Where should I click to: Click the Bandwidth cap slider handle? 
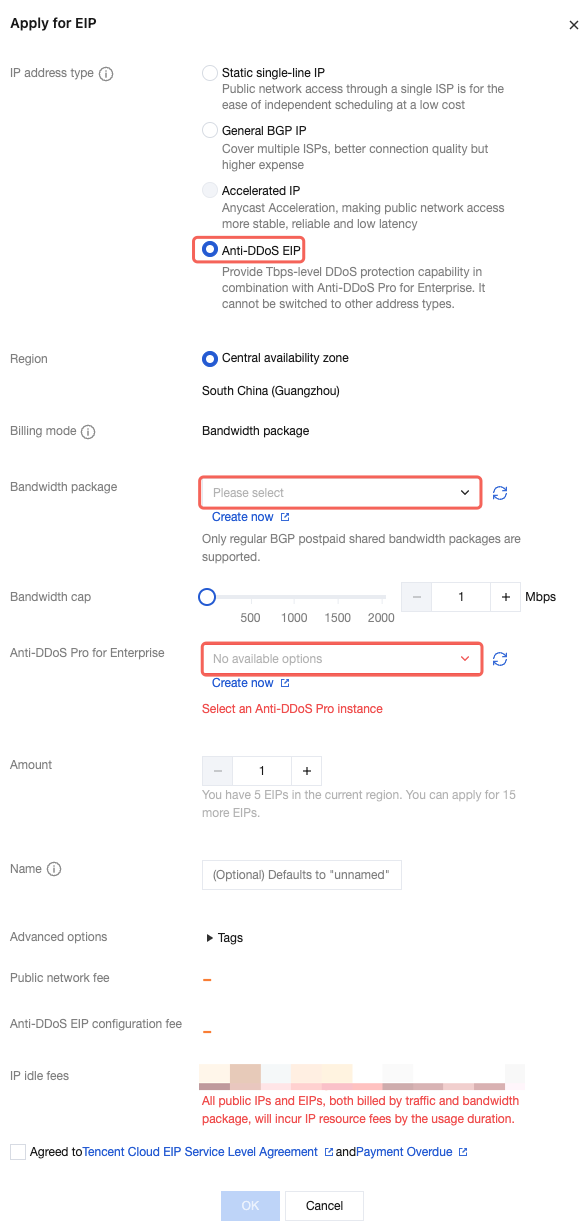pos(207,597)
